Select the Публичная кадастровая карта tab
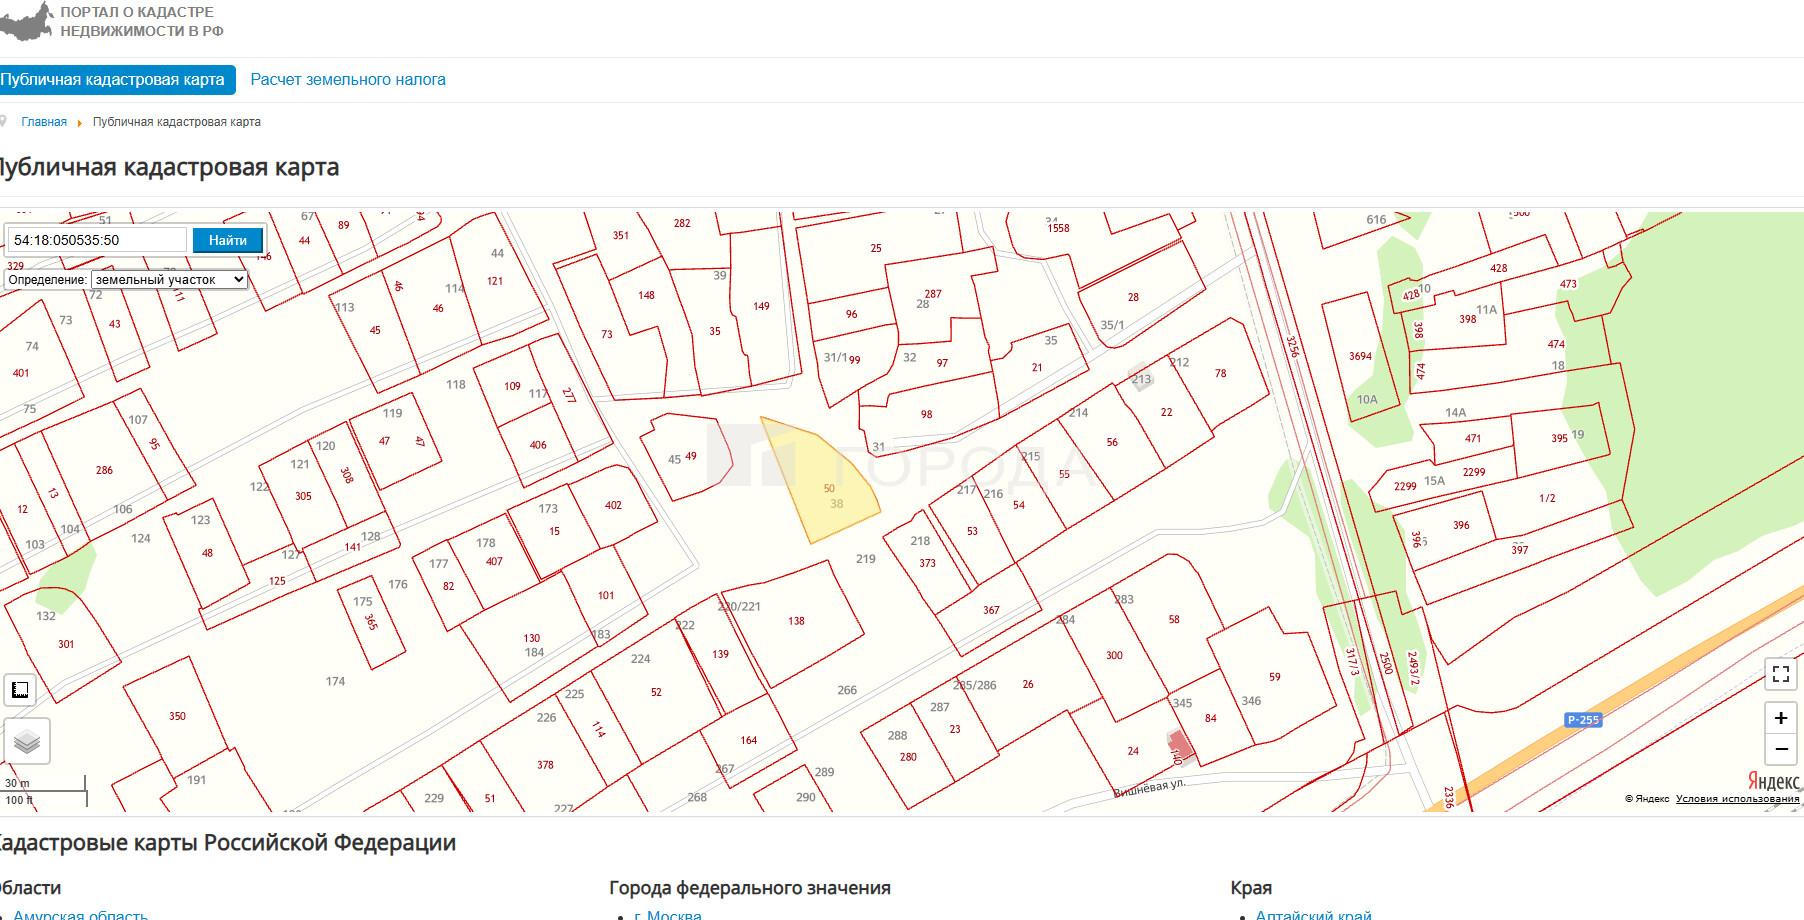This screenshot has width=1804, height=920. coord(115,80)
